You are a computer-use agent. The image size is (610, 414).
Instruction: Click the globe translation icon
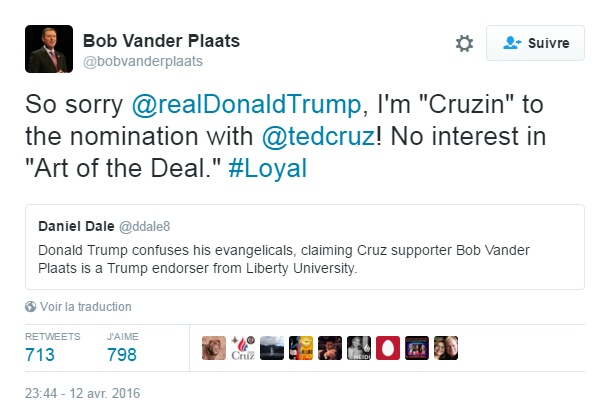pyautogui.click(x=30, y=307)
